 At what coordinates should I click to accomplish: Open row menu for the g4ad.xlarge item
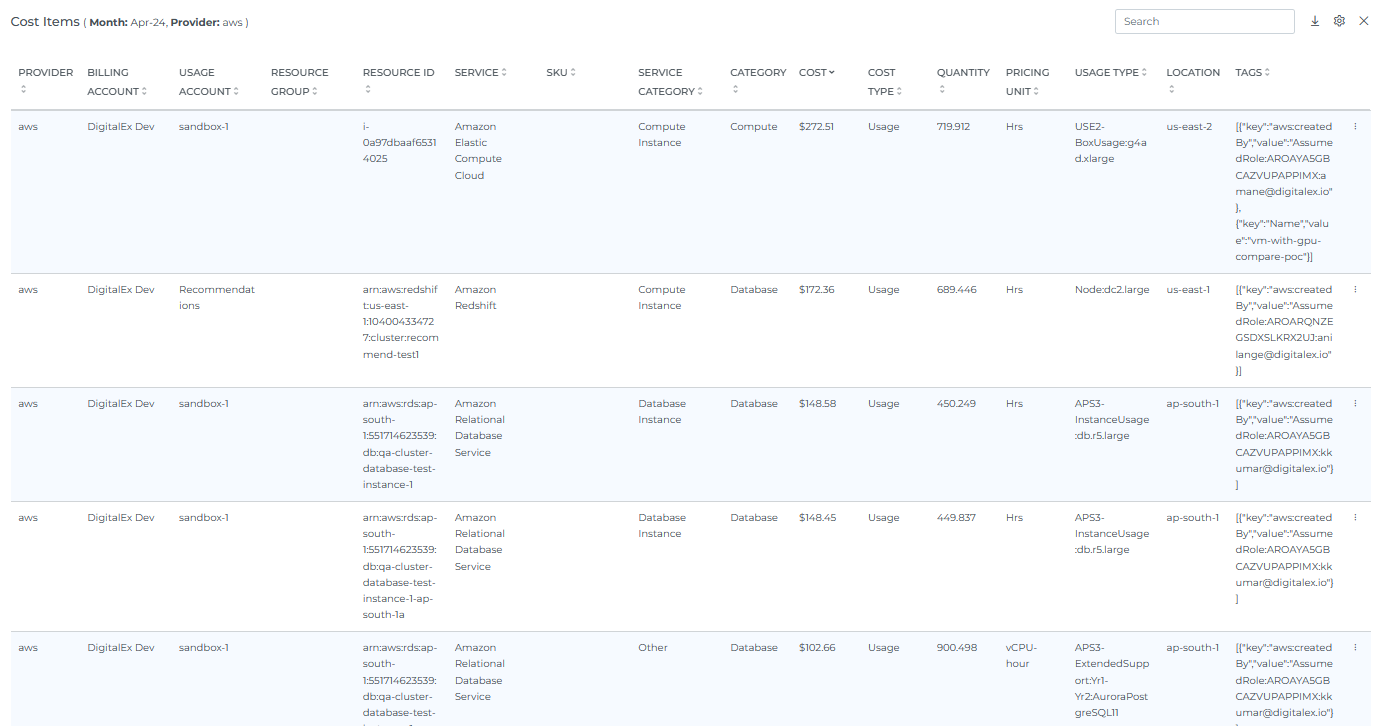point(1355,127)
